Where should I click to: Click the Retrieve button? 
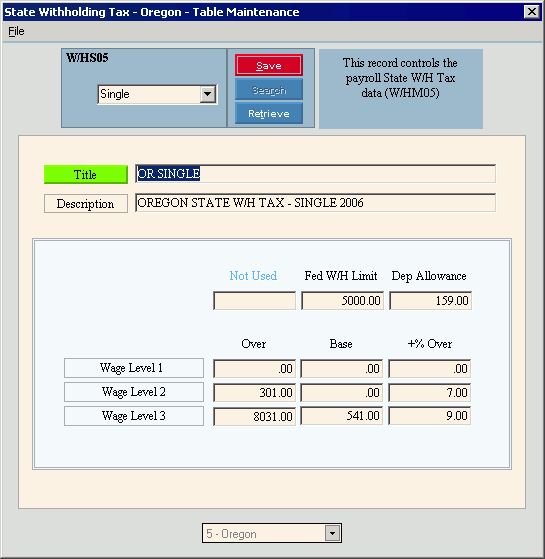(x=269, y=113)
